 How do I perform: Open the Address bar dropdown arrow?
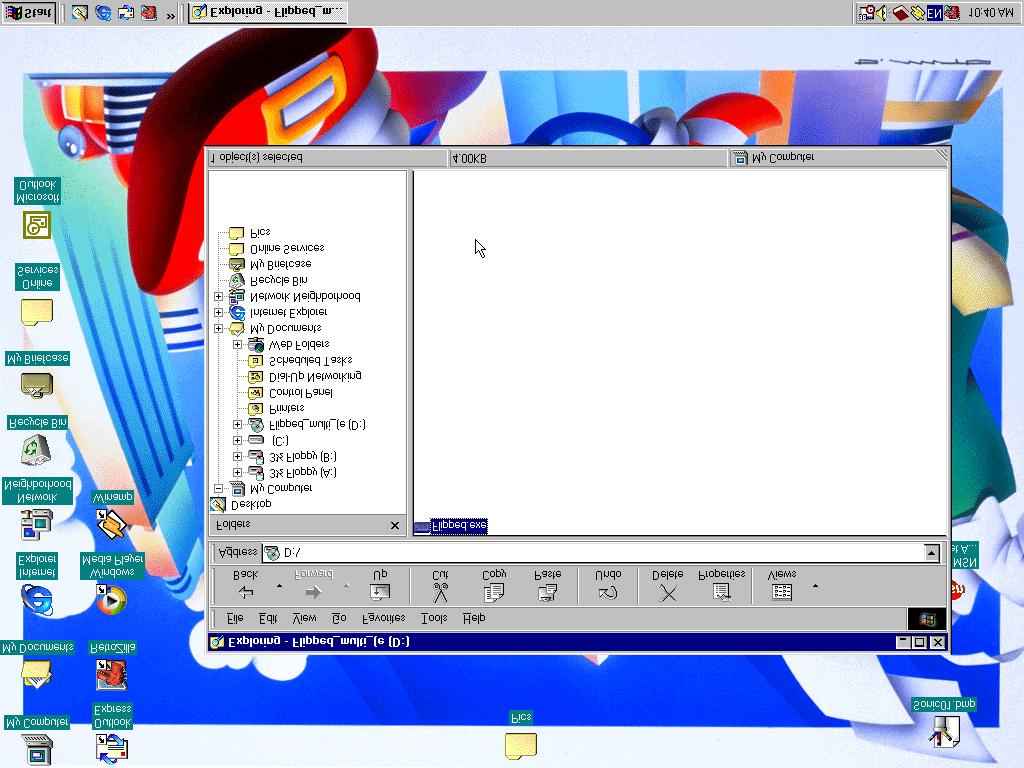click(x=932, y=552)
